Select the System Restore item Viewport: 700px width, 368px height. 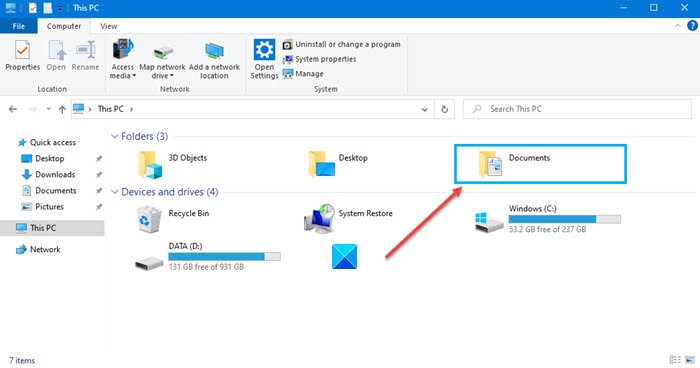(348, 219)
